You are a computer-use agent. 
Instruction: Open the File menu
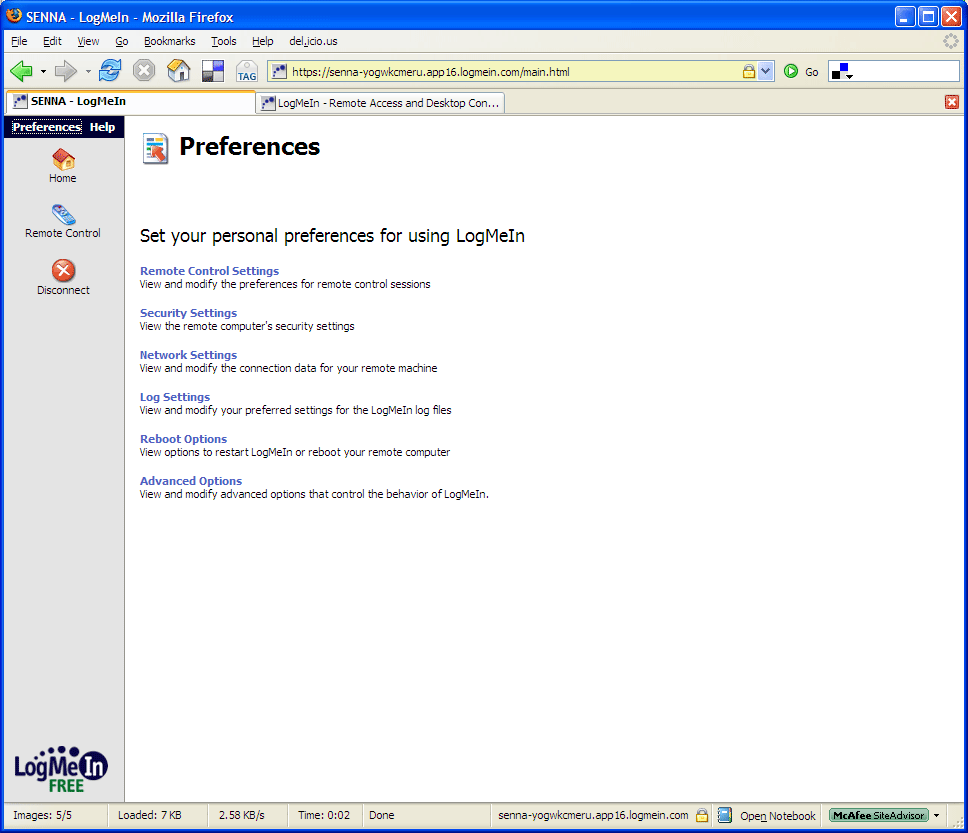coord(19,41)
